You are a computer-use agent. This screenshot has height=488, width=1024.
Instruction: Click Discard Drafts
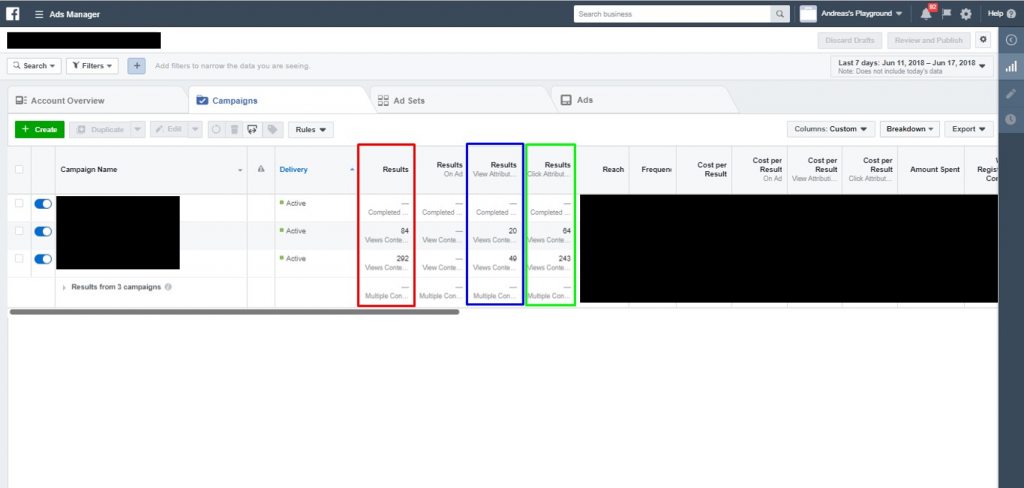click(850, 40)
